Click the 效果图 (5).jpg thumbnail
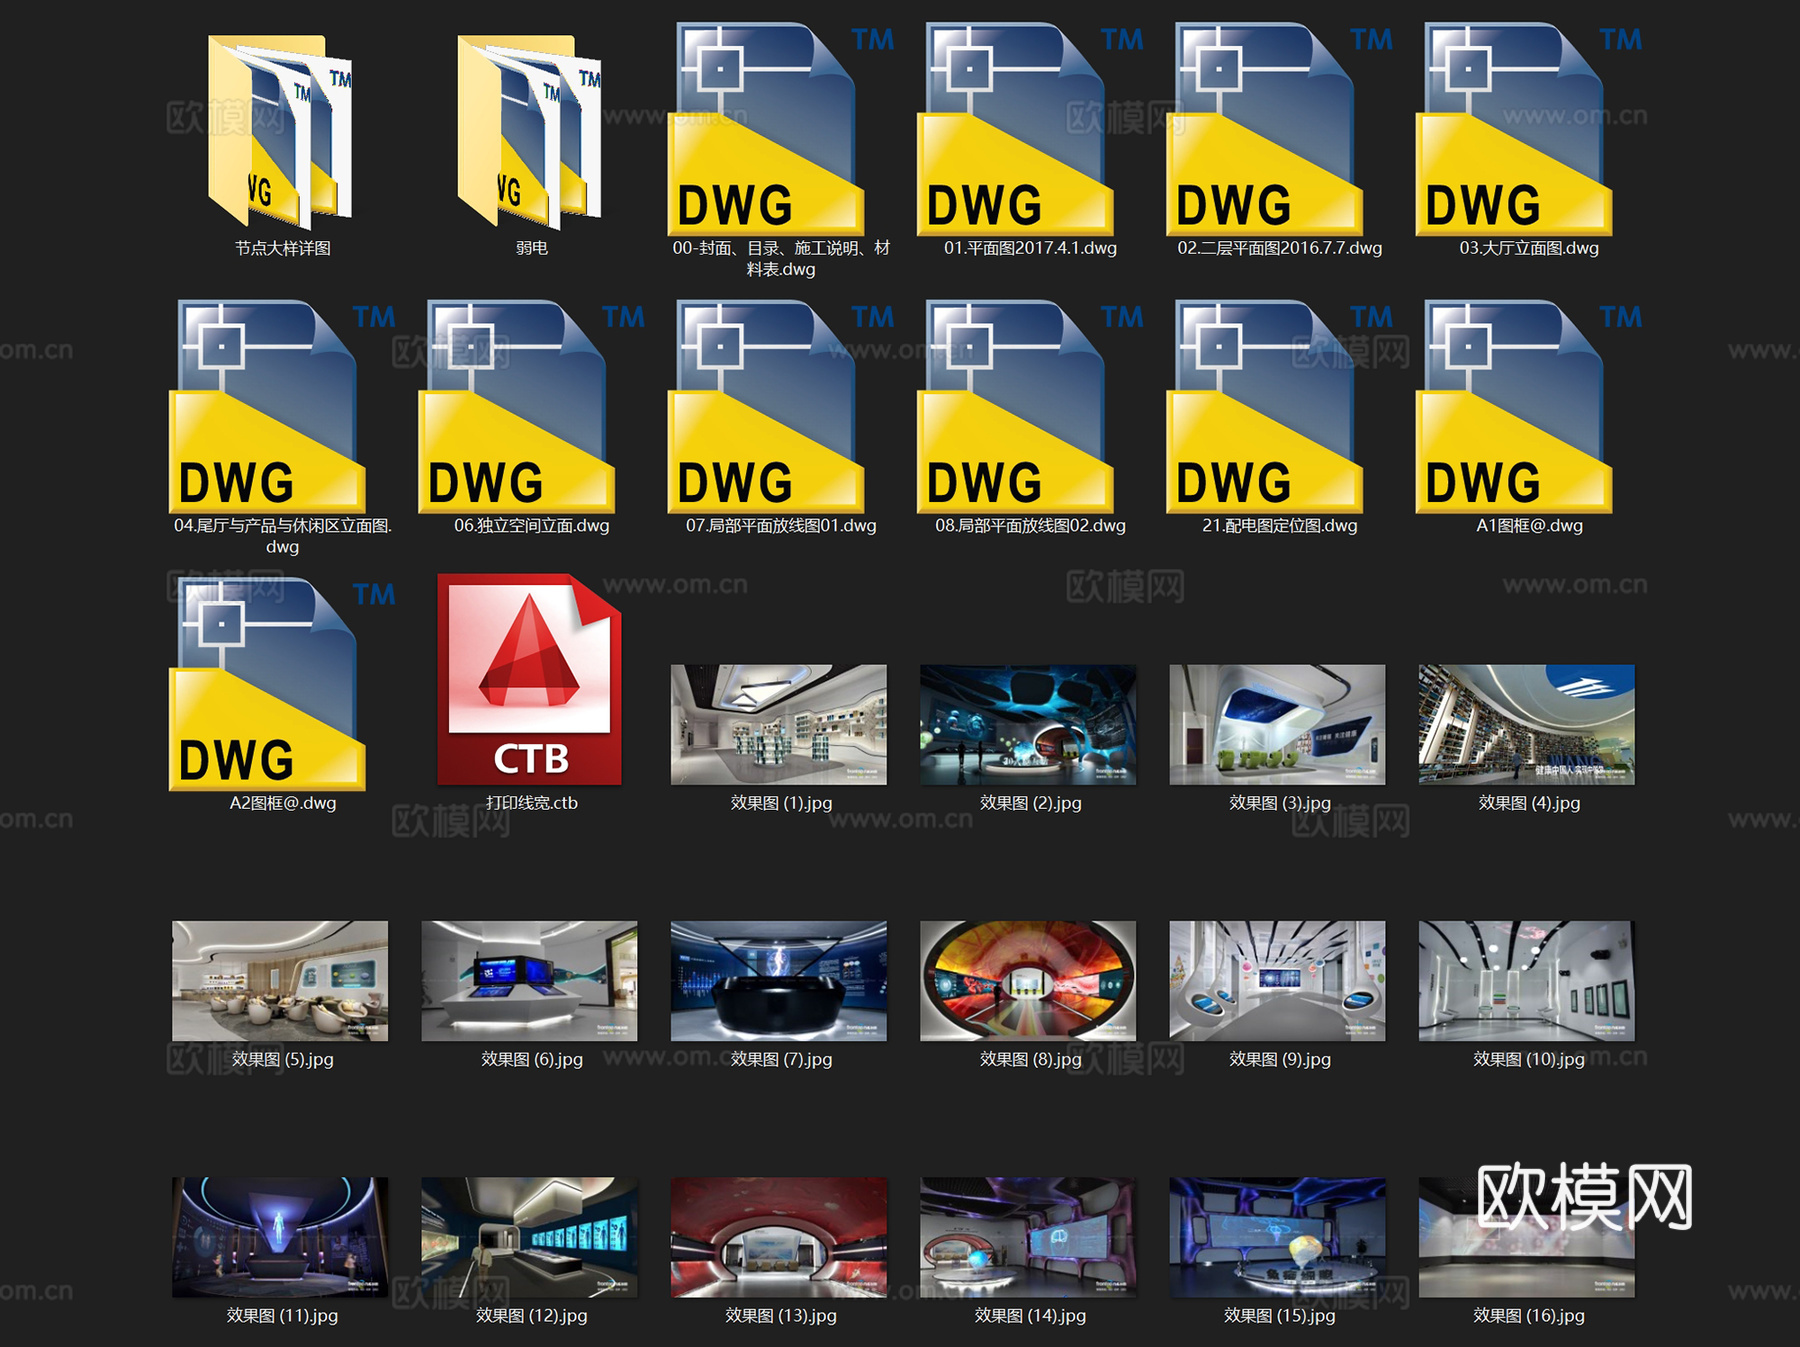The image size is (1800, 1347). coord(280,981)
